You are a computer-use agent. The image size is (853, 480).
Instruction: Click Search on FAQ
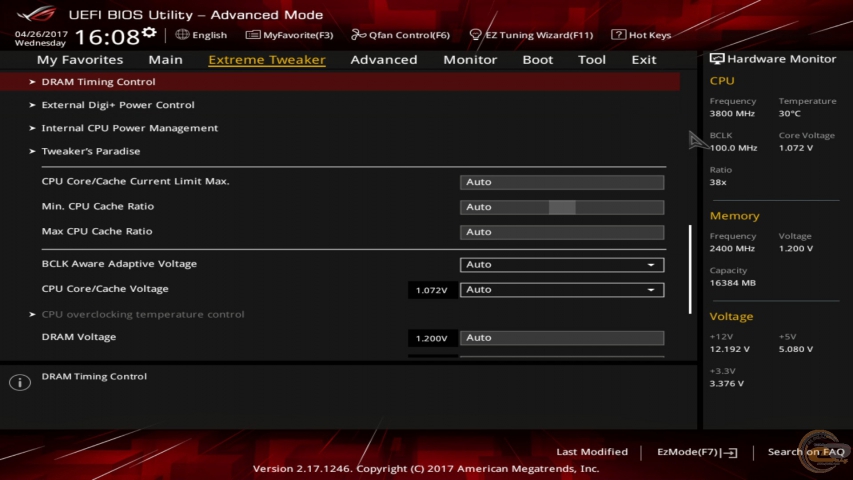tap(806, 452)
